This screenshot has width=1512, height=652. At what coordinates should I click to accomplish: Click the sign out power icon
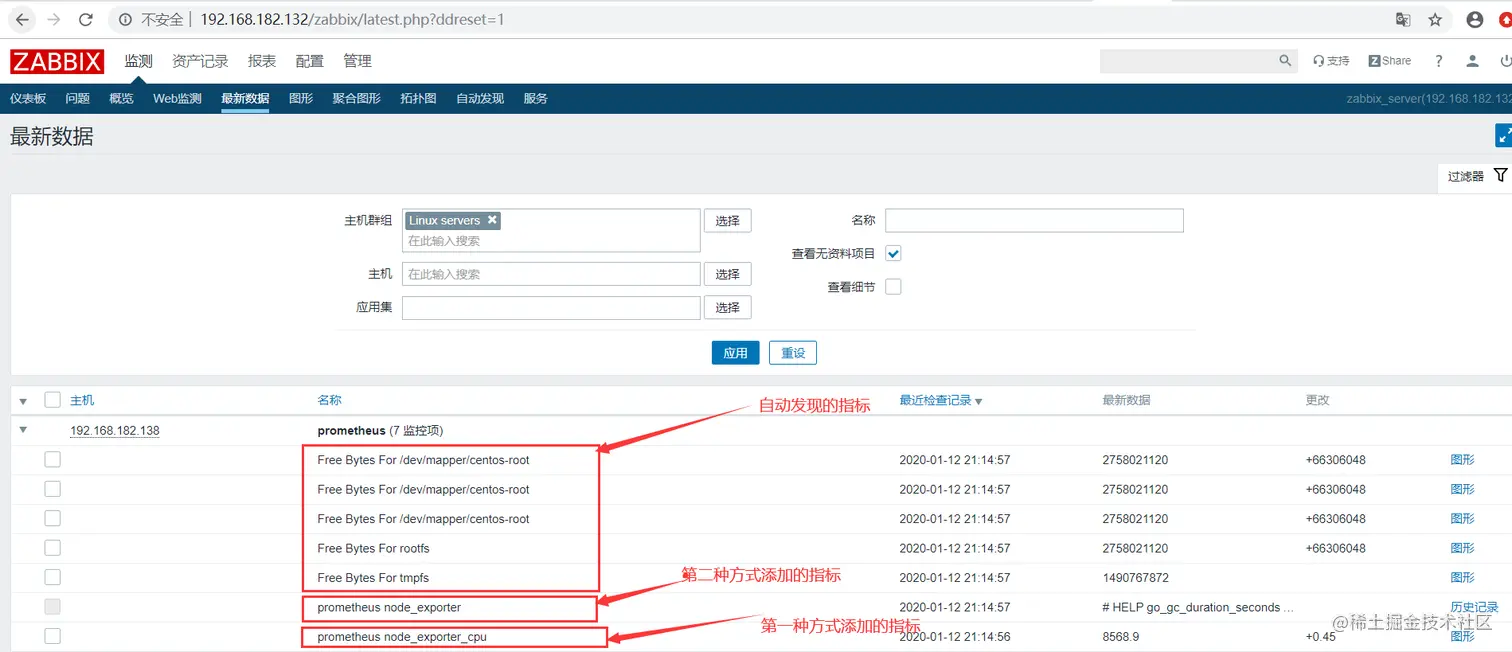(x=1505, y=61)
